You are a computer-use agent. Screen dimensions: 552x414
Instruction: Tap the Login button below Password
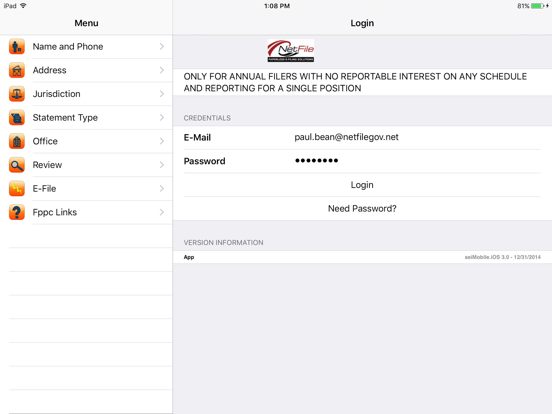pyautogui.click(x=362, y=185)
